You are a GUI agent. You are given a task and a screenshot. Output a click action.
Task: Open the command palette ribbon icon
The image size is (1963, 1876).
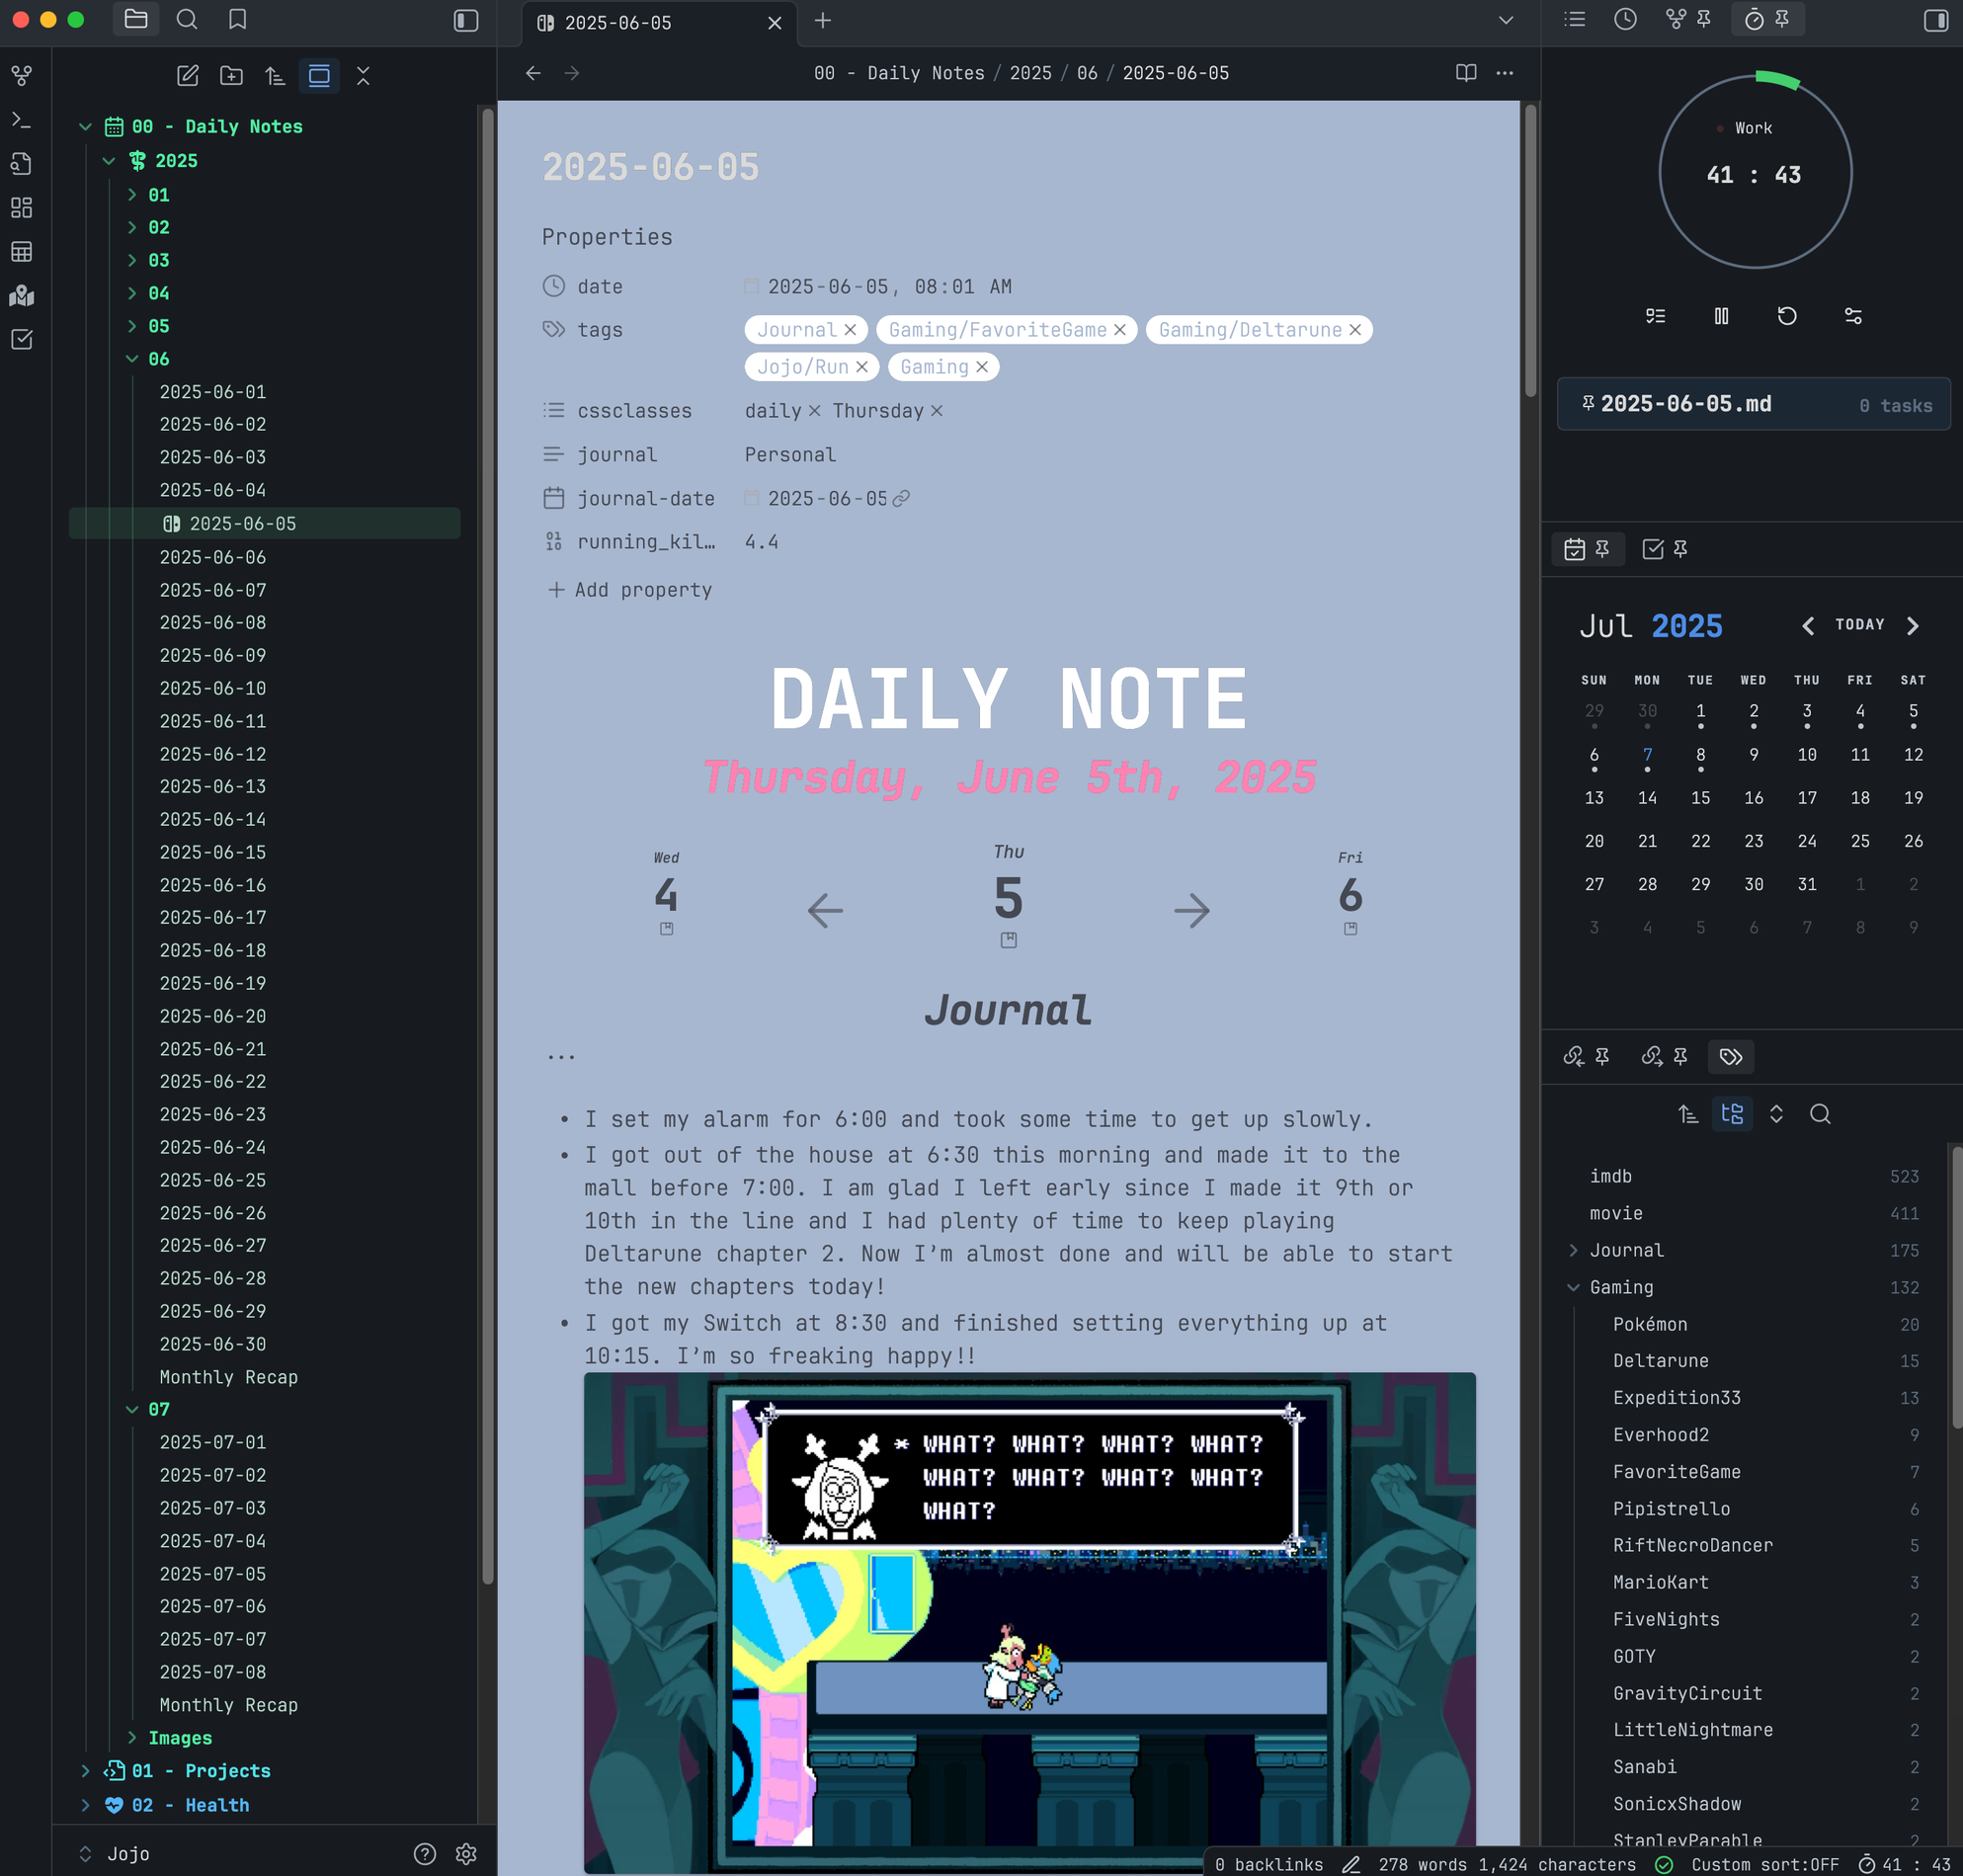click(22, 120)
